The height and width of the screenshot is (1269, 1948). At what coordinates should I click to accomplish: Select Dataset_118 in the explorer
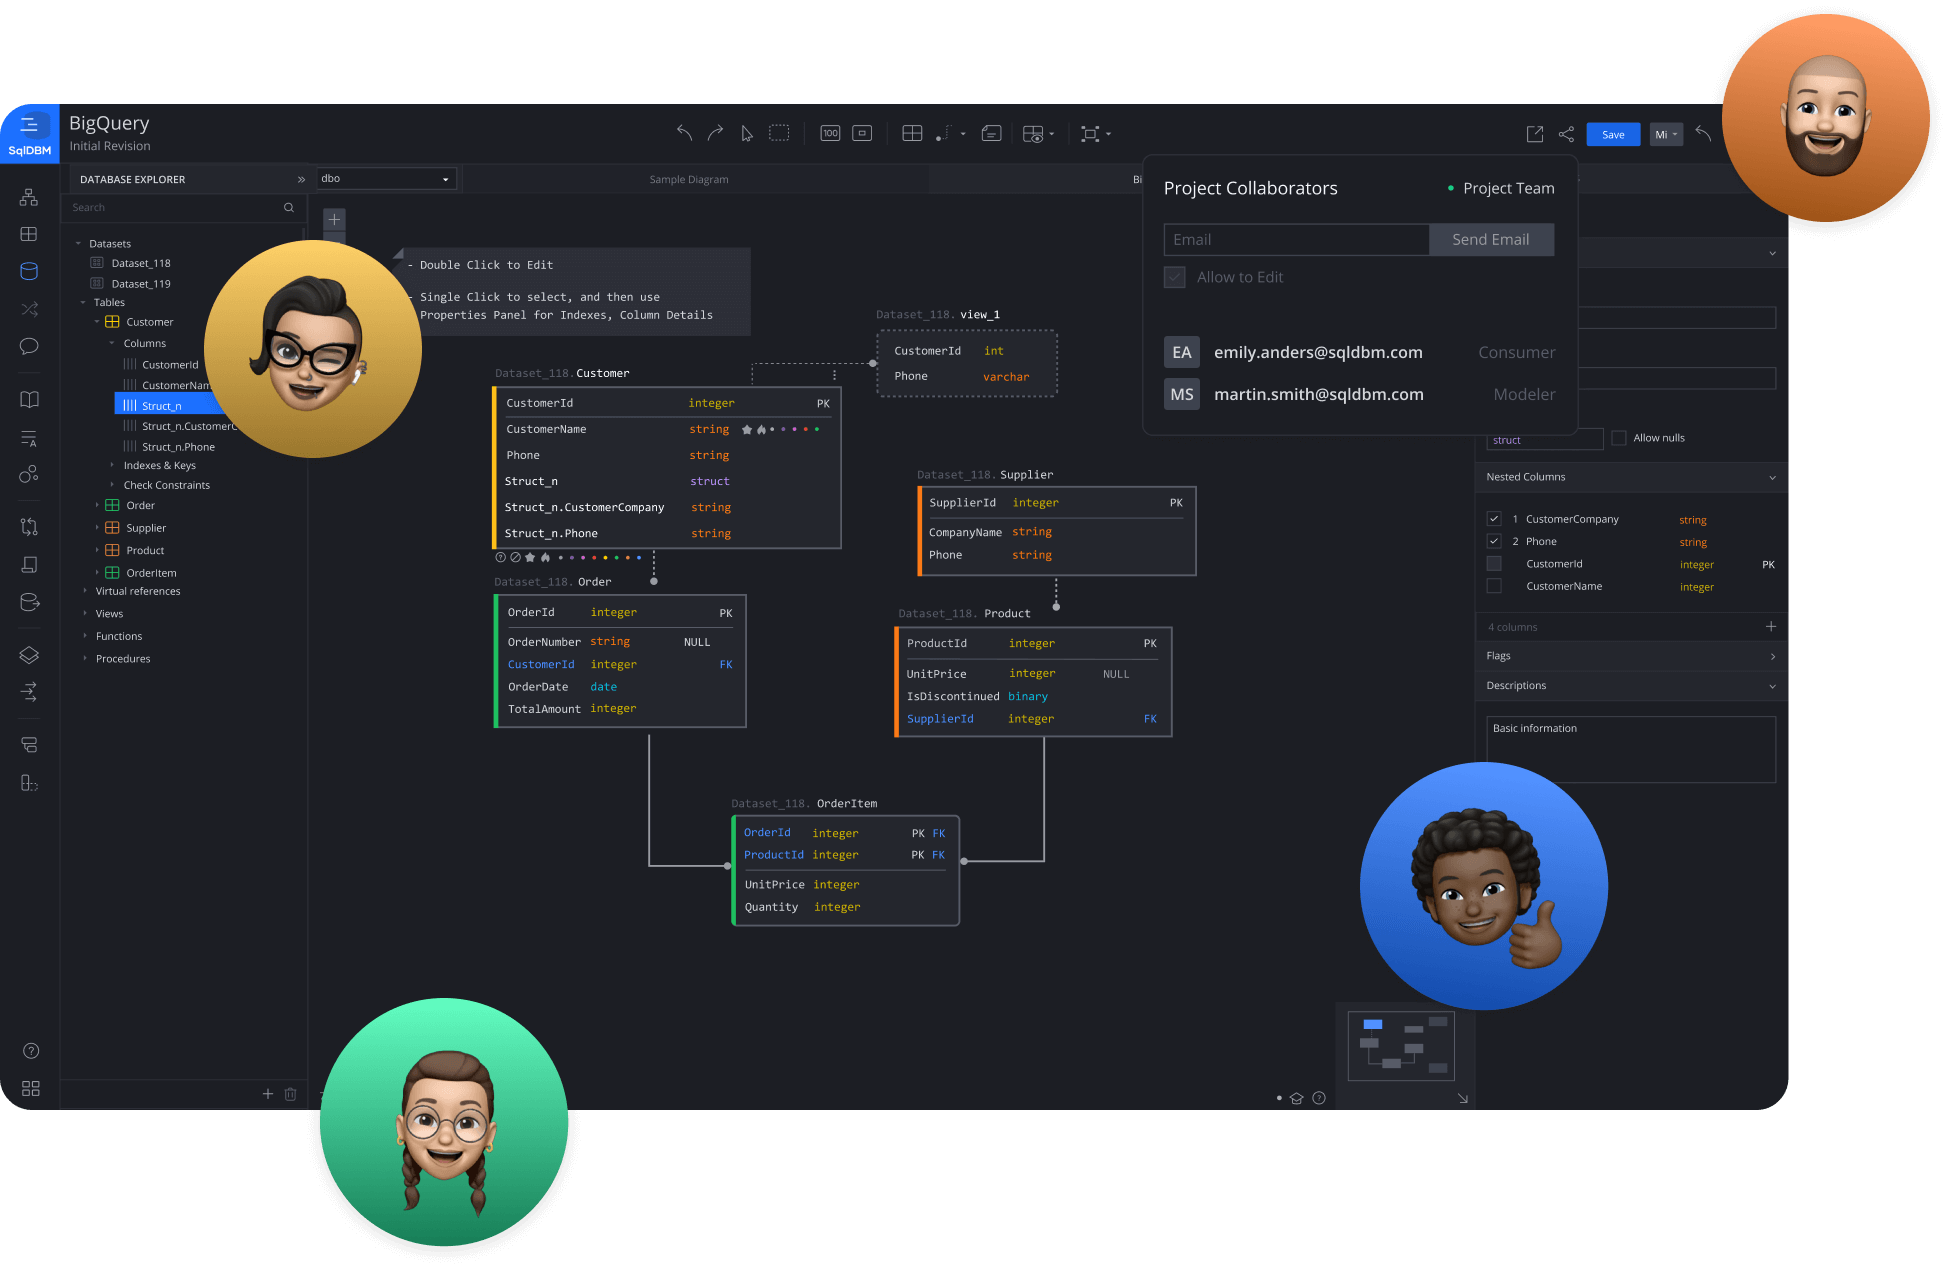[x=140, y=263]
